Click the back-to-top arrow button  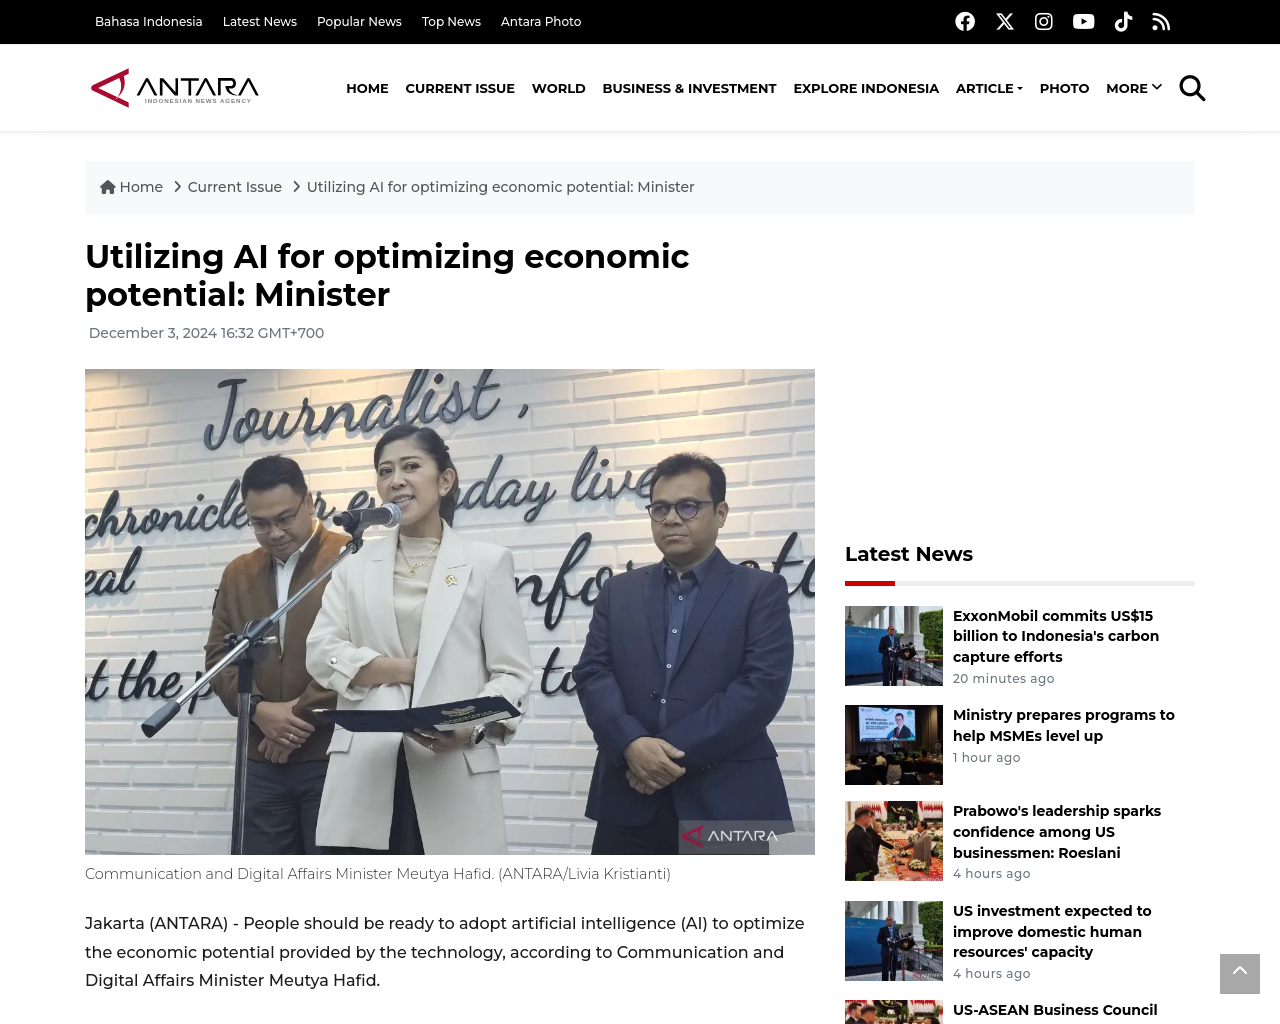click(x=1240, y=974)
